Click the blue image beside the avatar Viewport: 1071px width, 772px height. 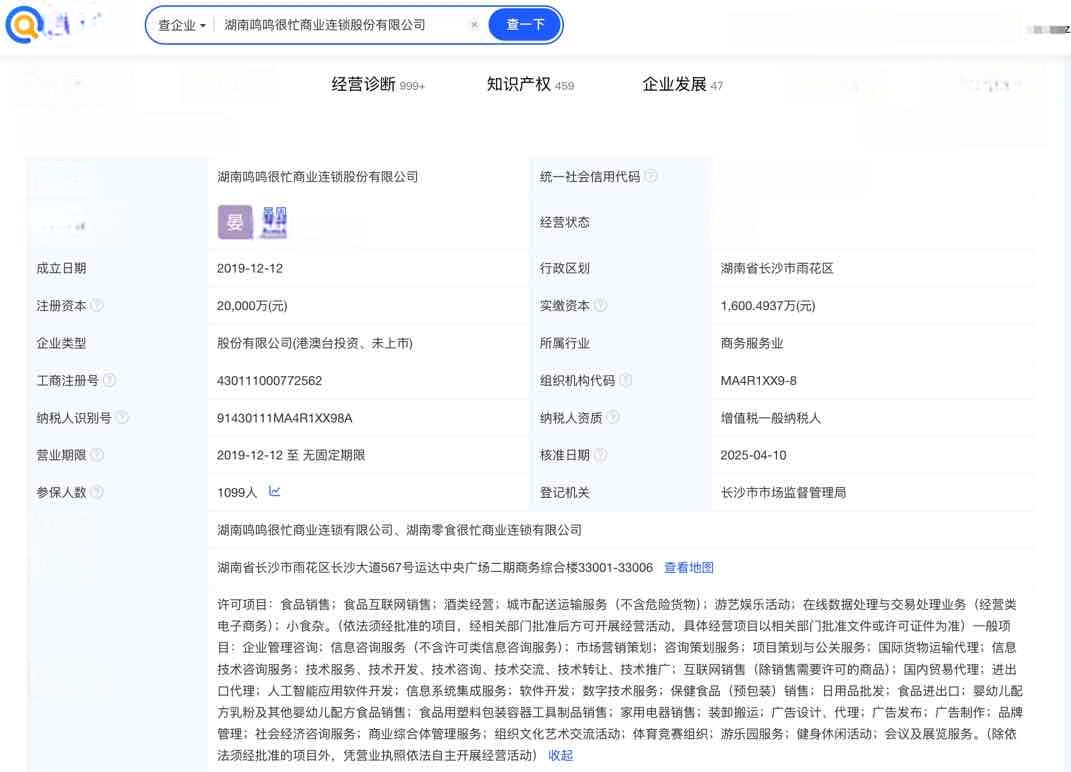coord(274,223)
